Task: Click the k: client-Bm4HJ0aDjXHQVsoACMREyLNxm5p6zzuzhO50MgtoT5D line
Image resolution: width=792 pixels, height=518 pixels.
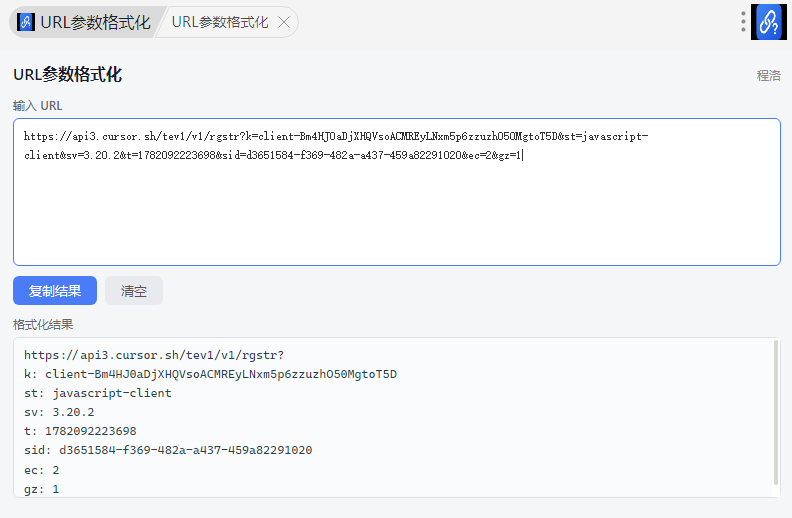Action: 211,374
